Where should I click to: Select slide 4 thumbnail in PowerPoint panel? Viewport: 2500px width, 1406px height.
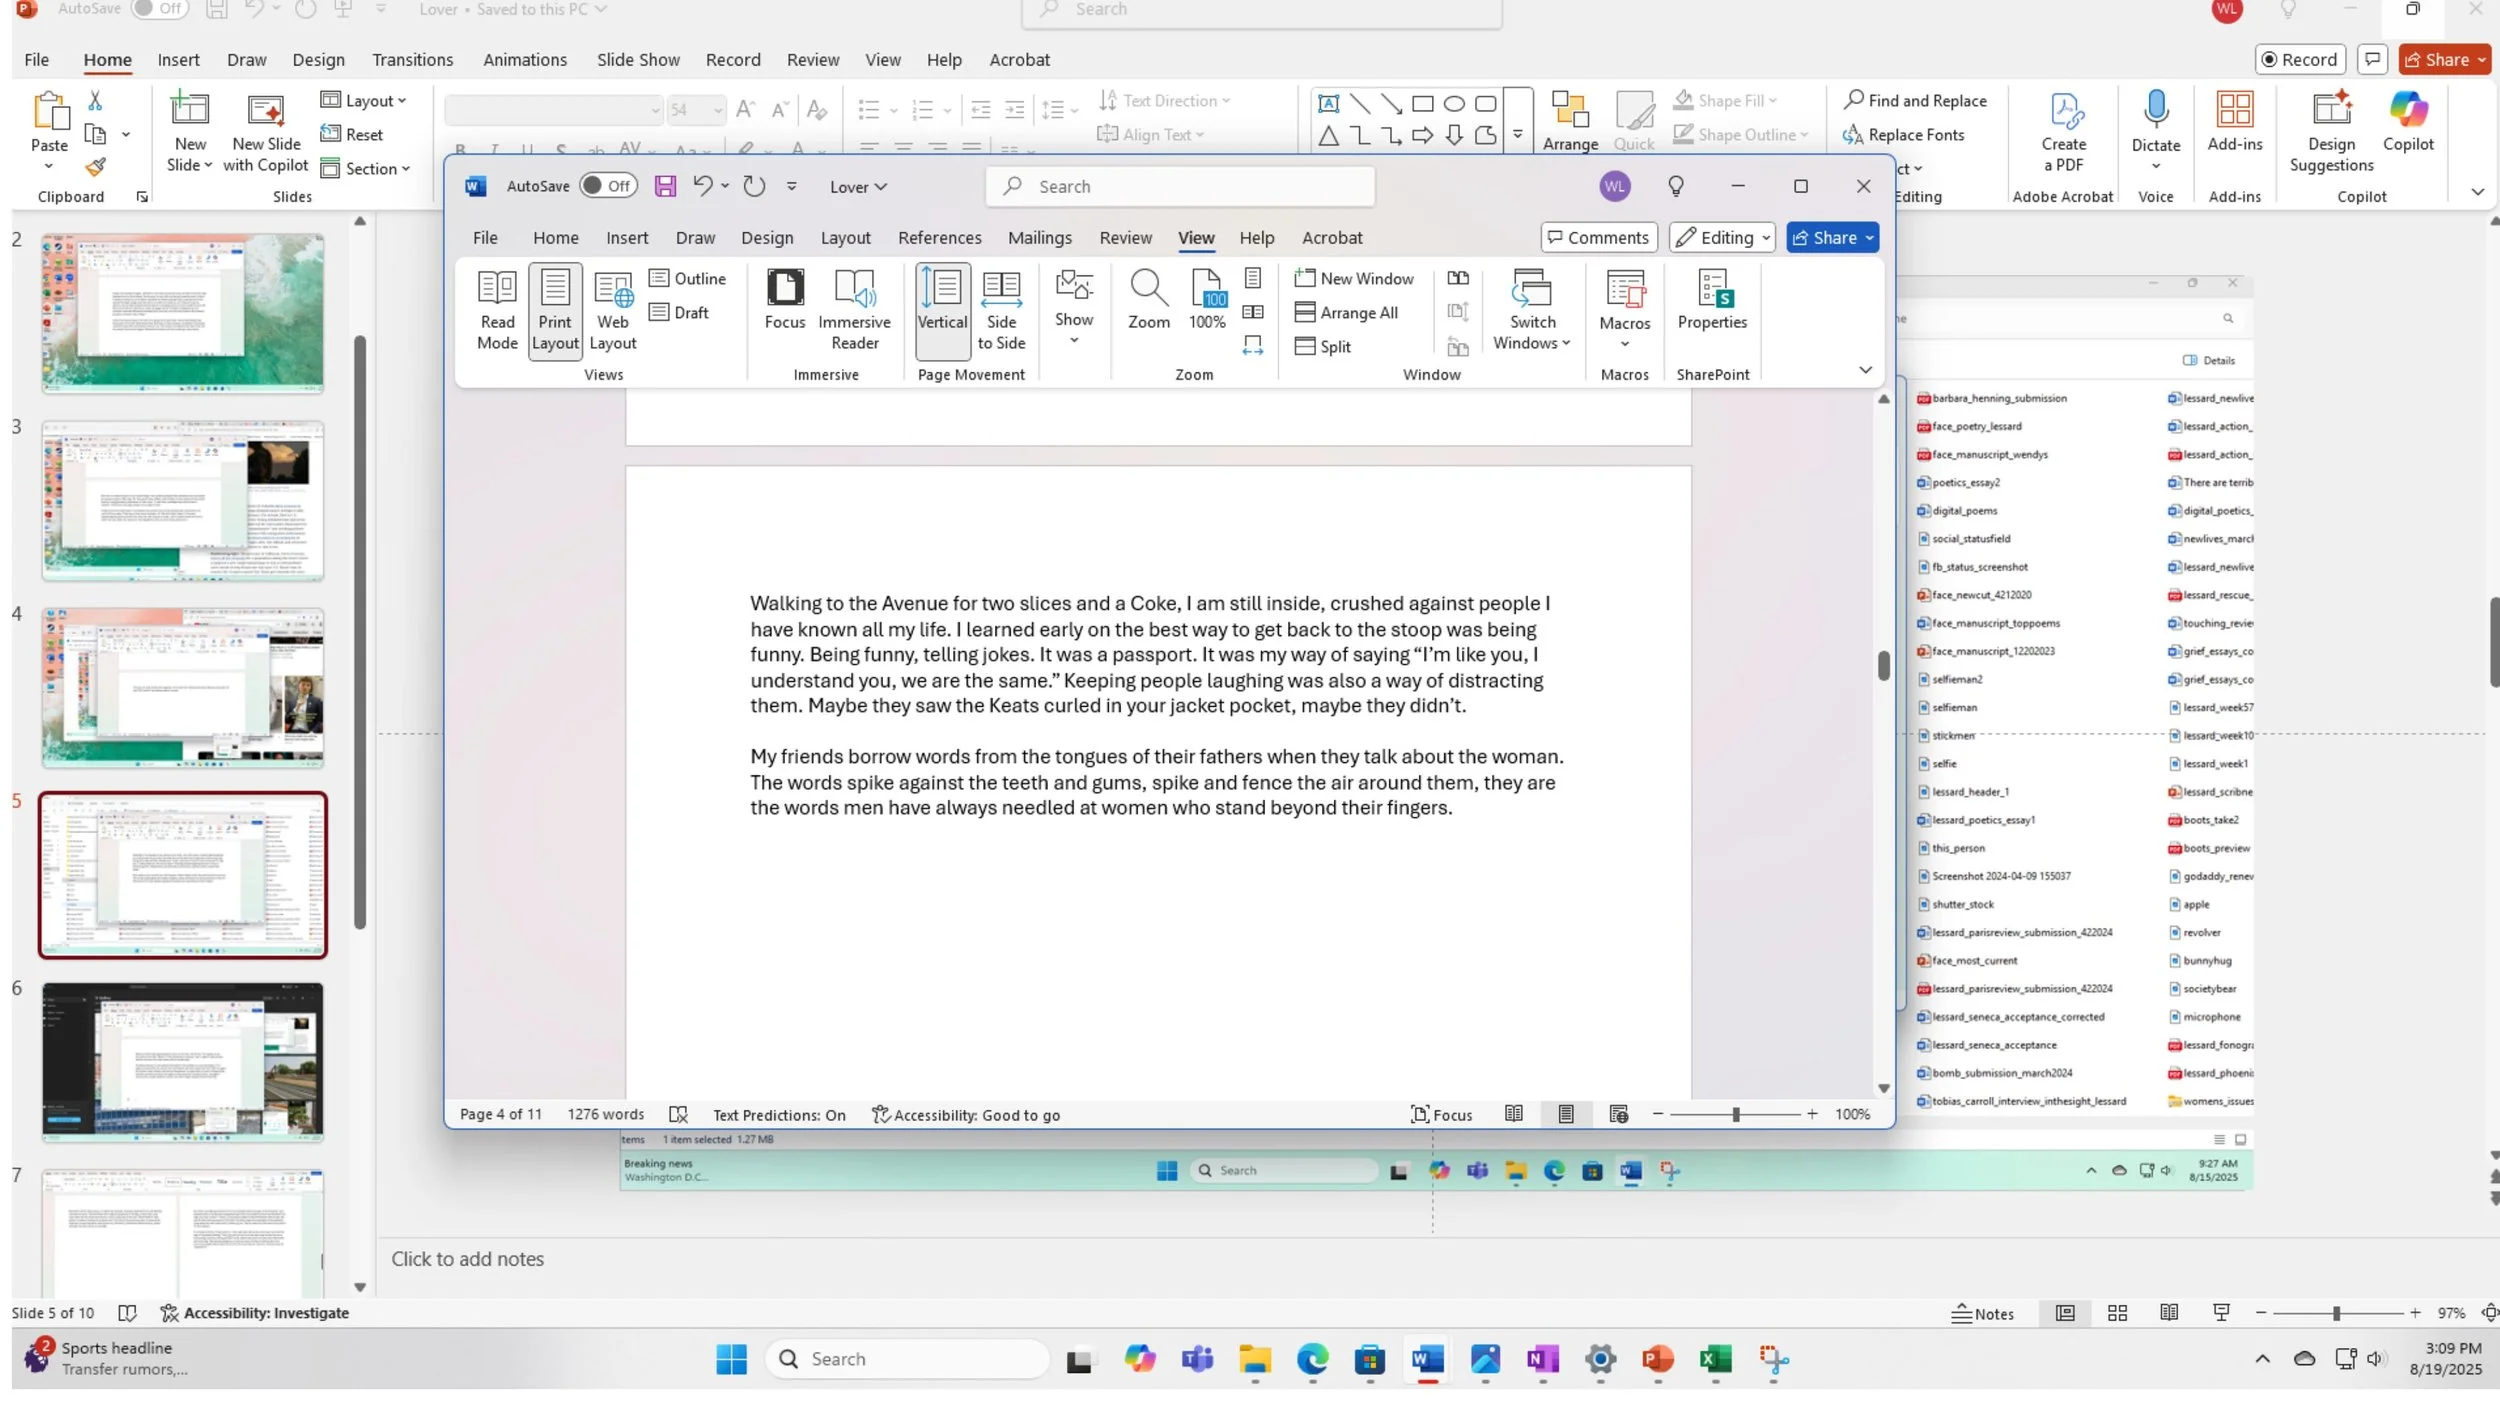tap(183, 688)
